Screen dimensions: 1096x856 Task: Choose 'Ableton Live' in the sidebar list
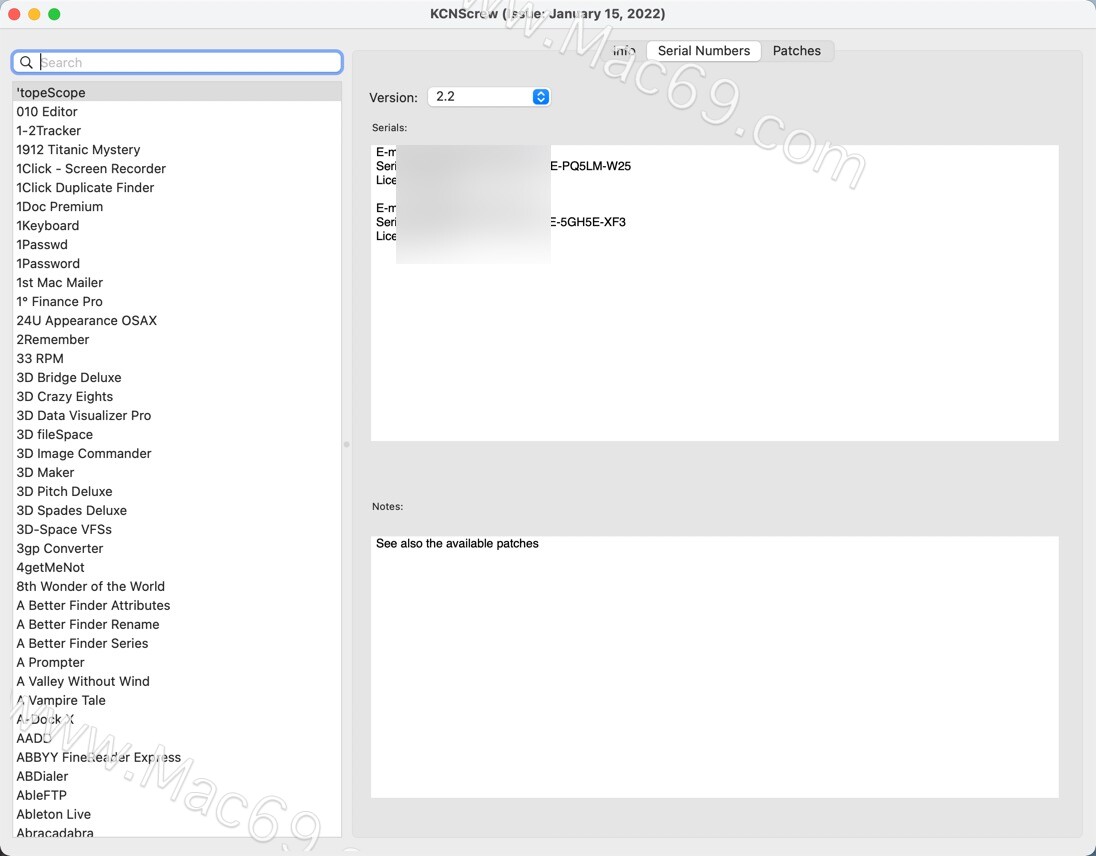[x=53, y=814]
